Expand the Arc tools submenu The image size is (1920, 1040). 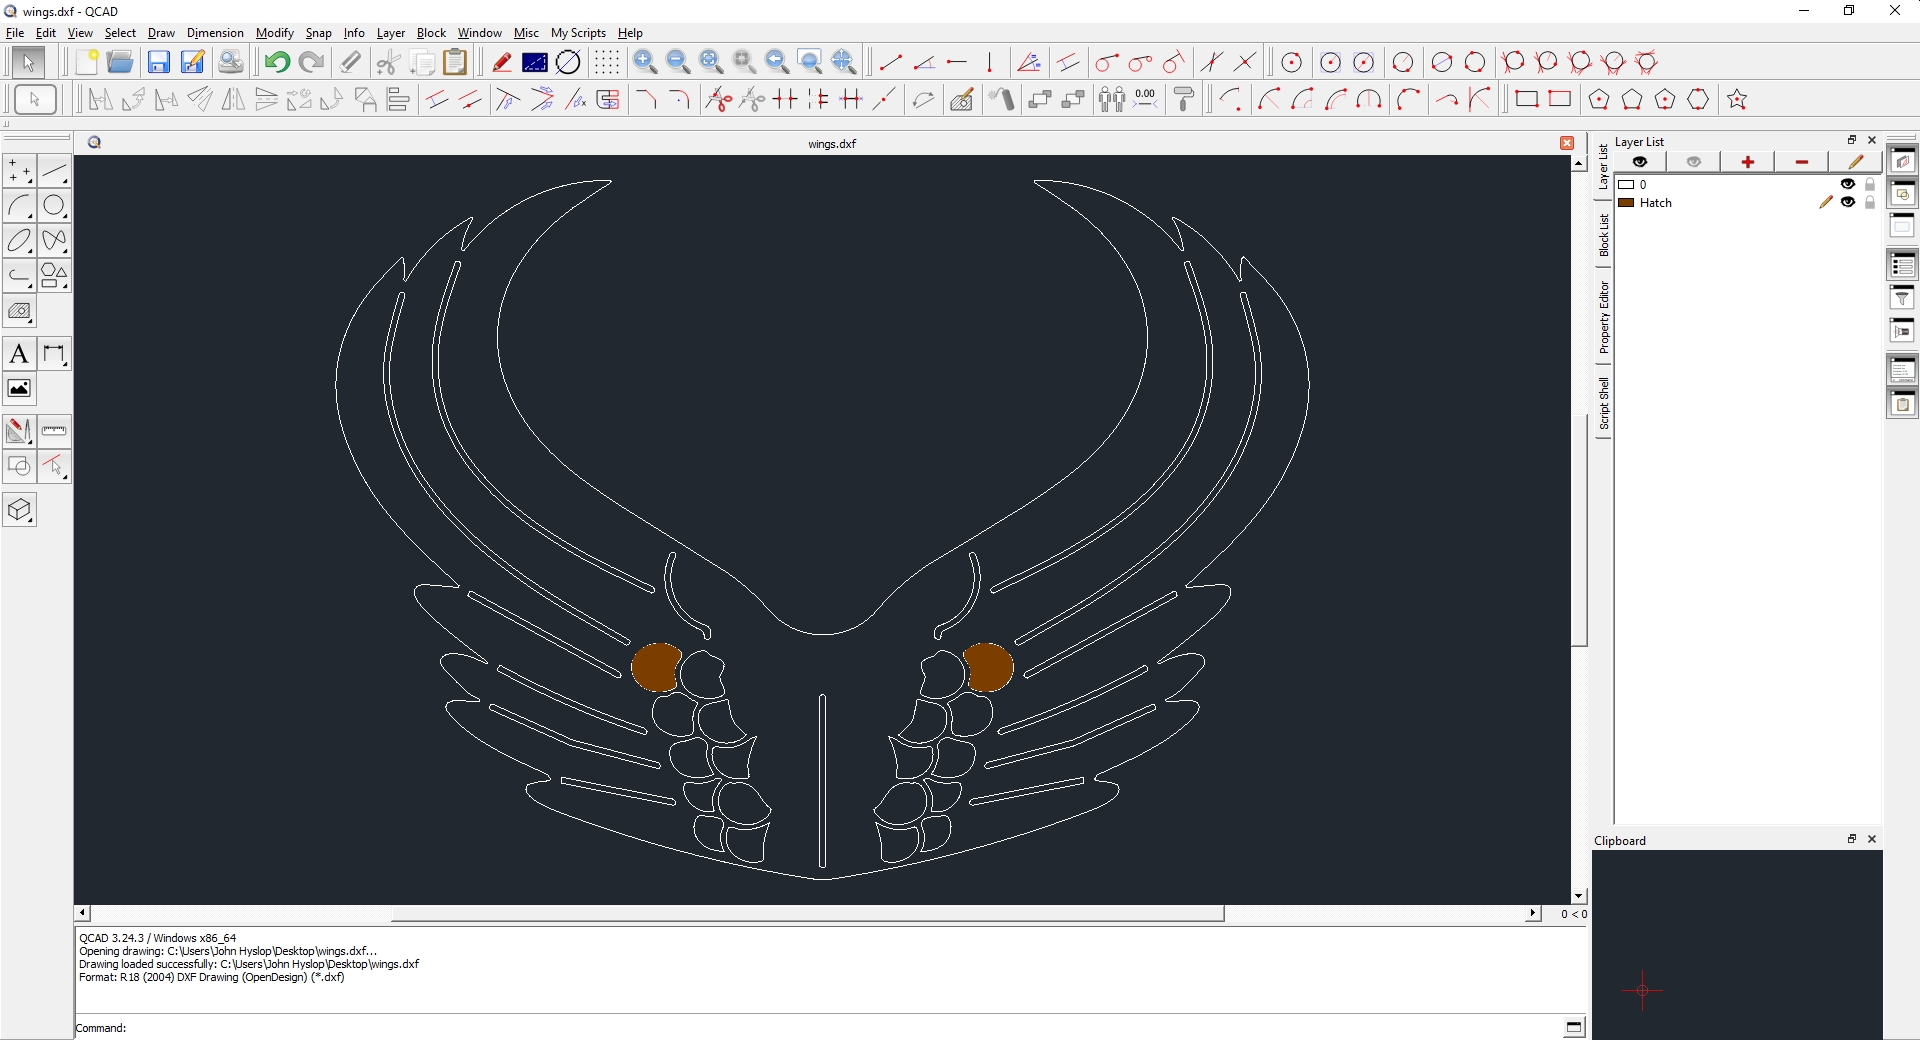(x=19, y=206)
